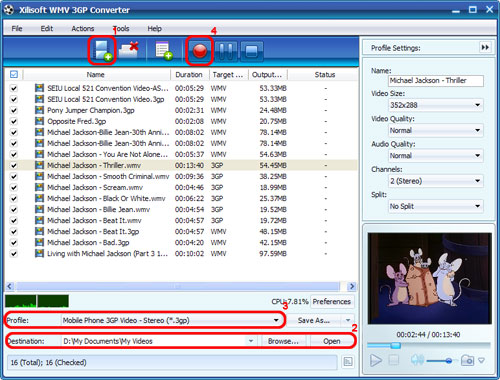The width and height of the screenshot is (500, 380).
Task: Play the preview video
Action: point(376,360)
